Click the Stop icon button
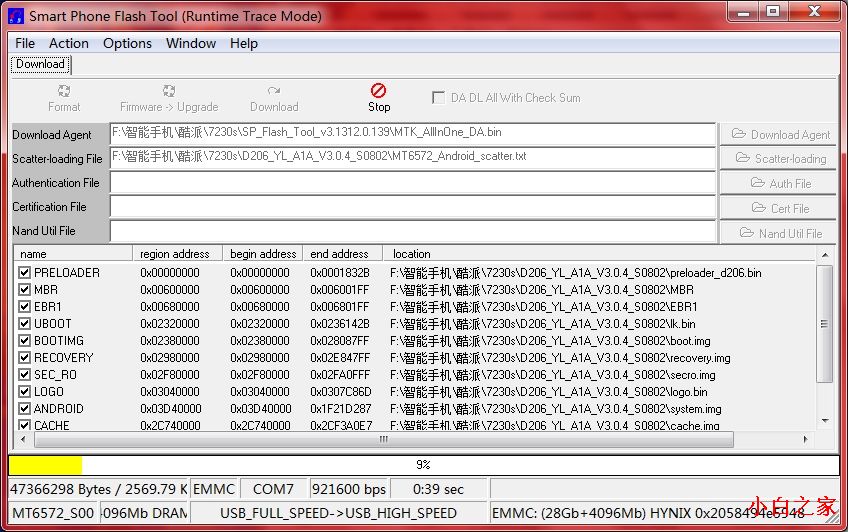 point(379,90)
